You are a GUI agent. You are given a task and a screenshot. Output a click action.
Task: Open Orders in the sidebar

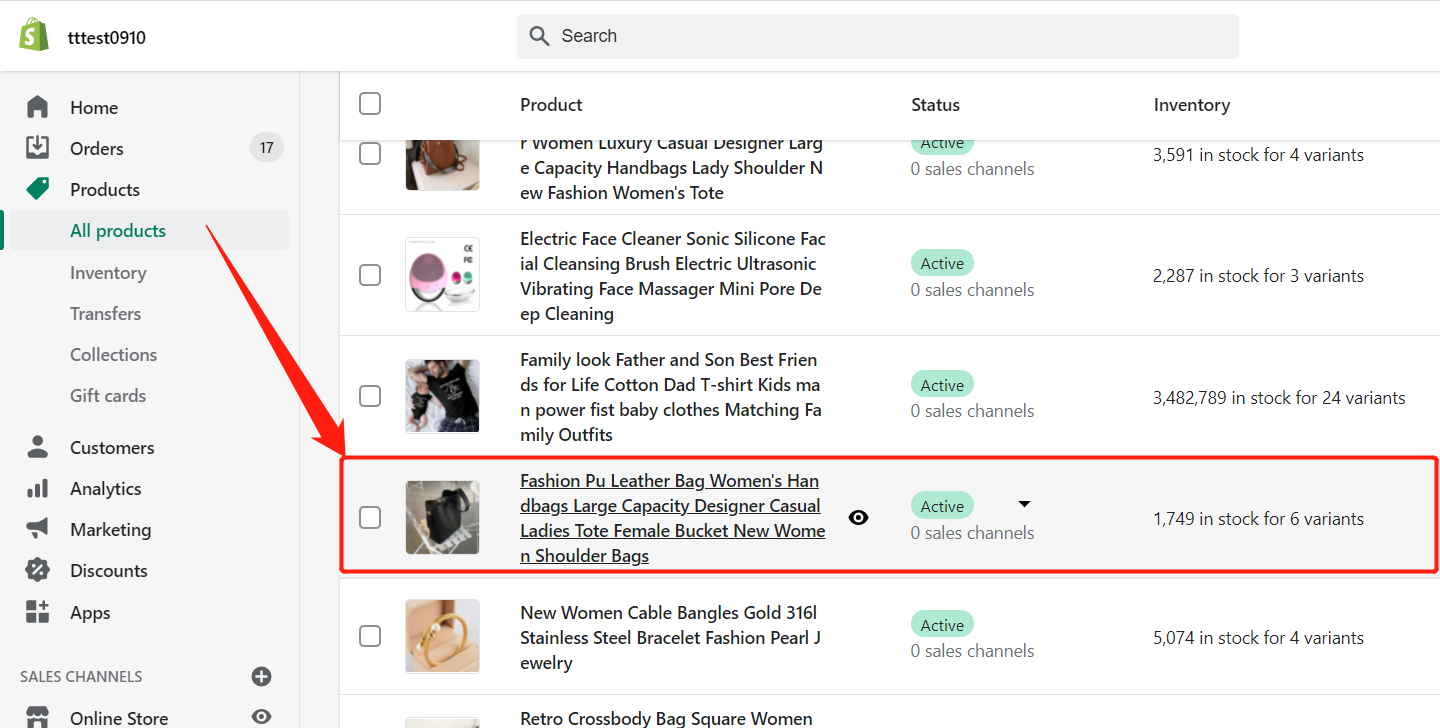coord(97,148)
